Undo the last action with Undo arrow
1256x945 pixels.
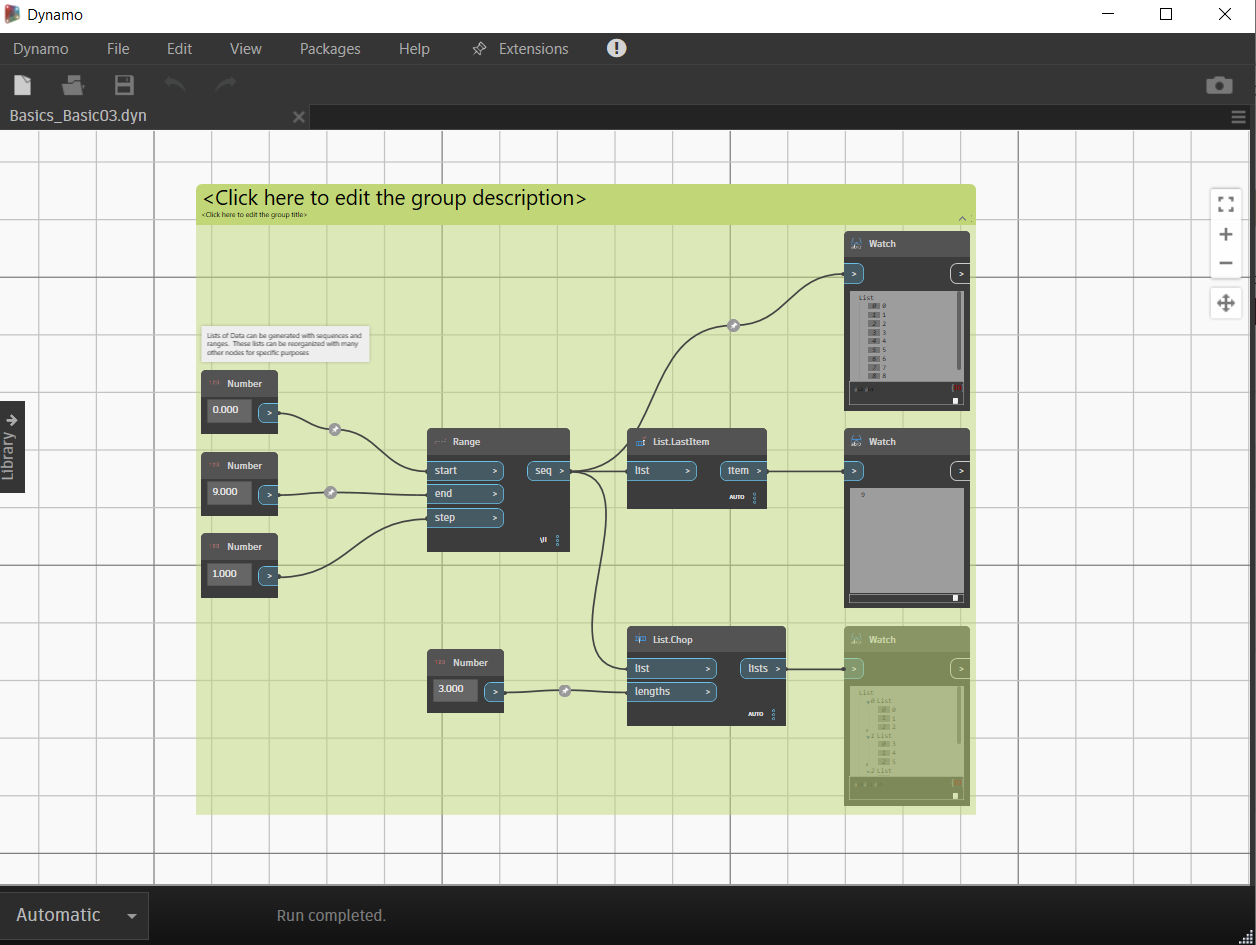(x=175, y=85)
